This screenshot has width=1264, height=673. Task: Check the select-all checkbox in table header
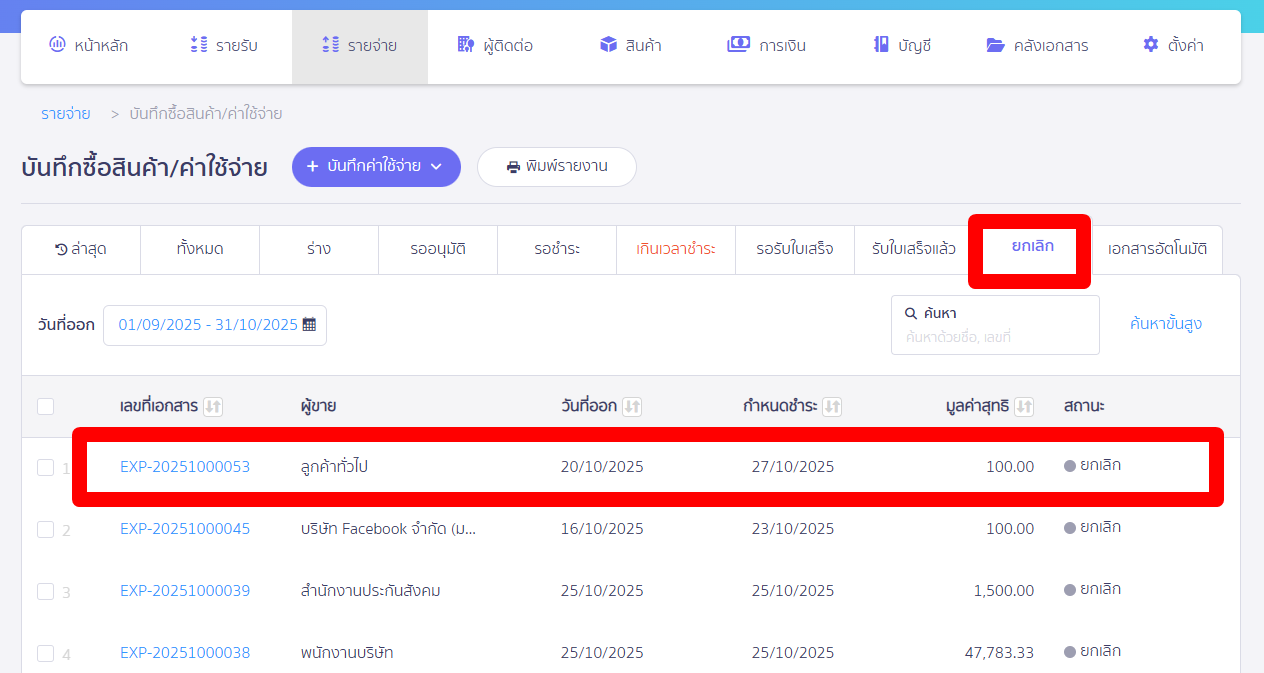(x=45, y=405)
